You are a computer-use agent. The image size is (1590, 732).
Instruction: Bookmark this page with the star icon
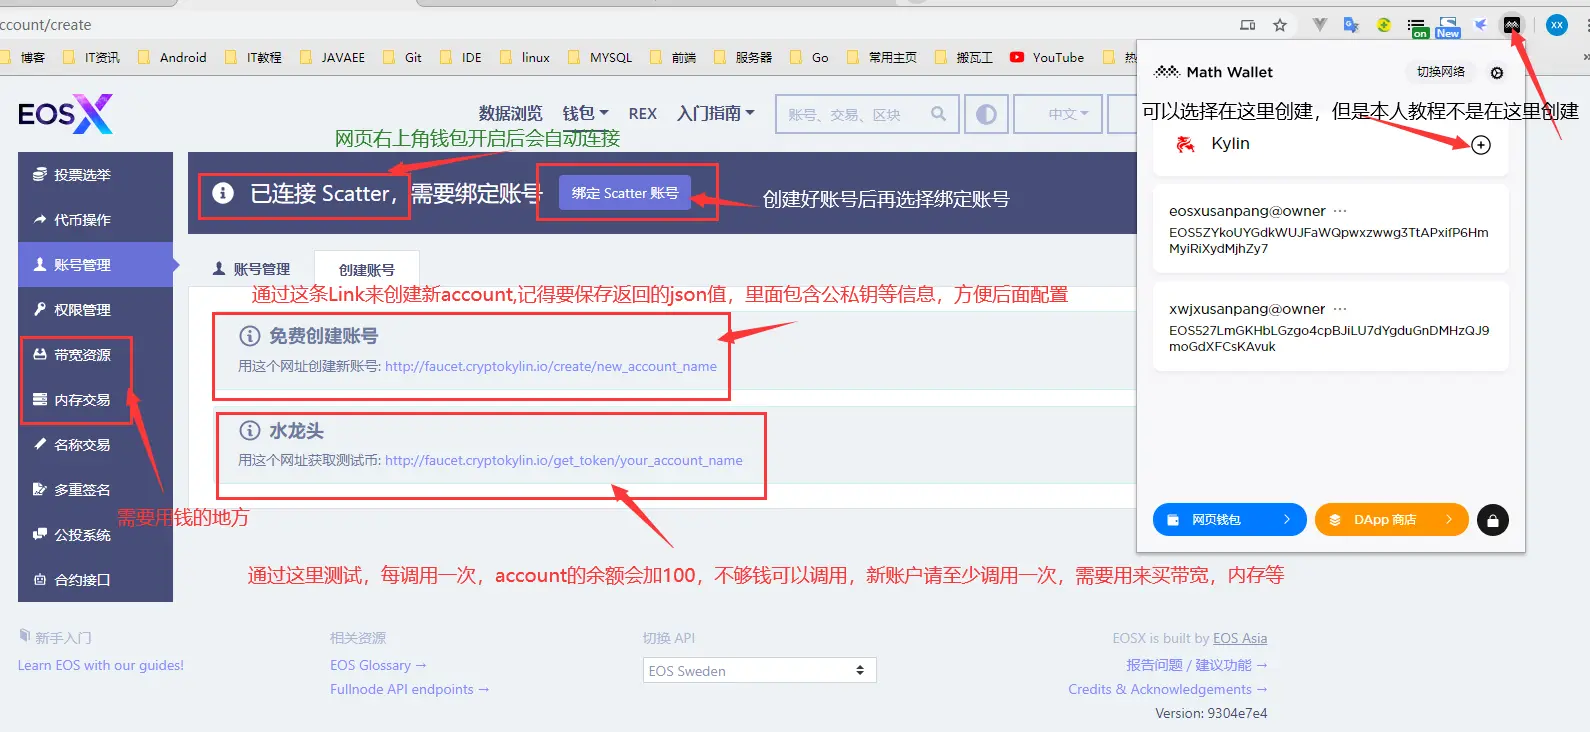point(1280,25)
